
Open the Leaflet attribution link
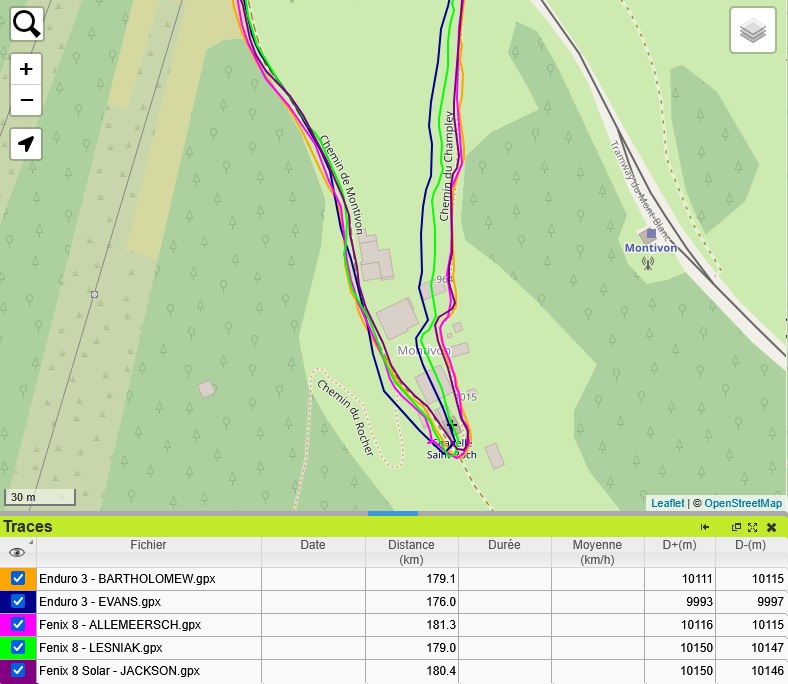(667, 503)
